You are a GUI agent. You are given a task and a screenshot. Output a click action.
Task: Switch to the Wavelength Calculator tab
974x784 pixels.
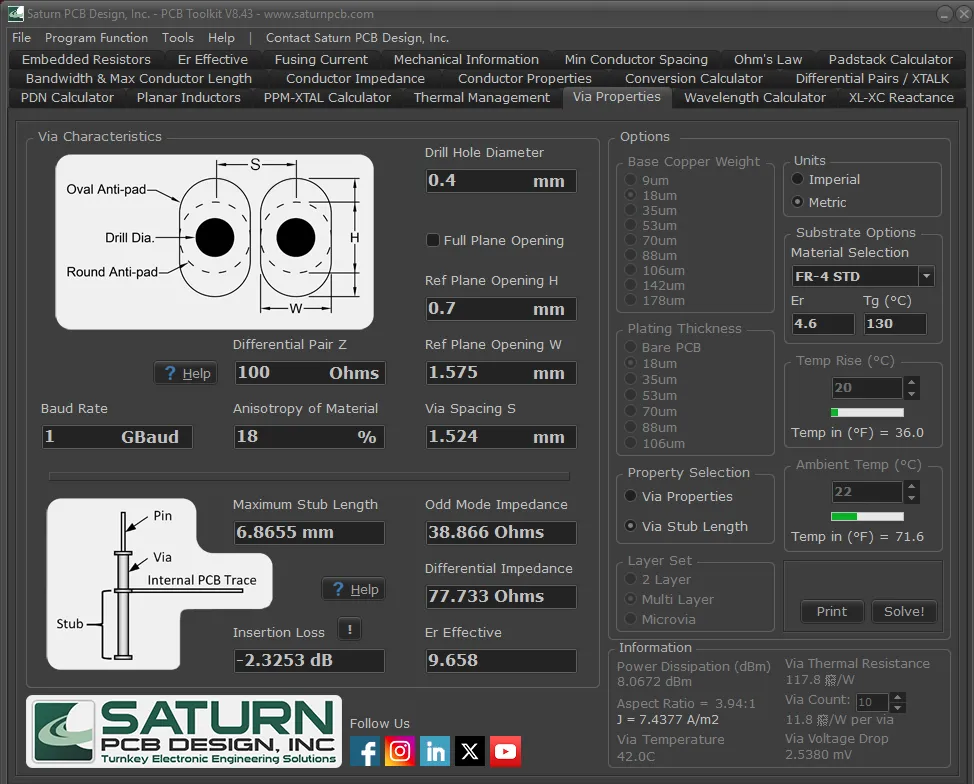click(x=755, y=98)
